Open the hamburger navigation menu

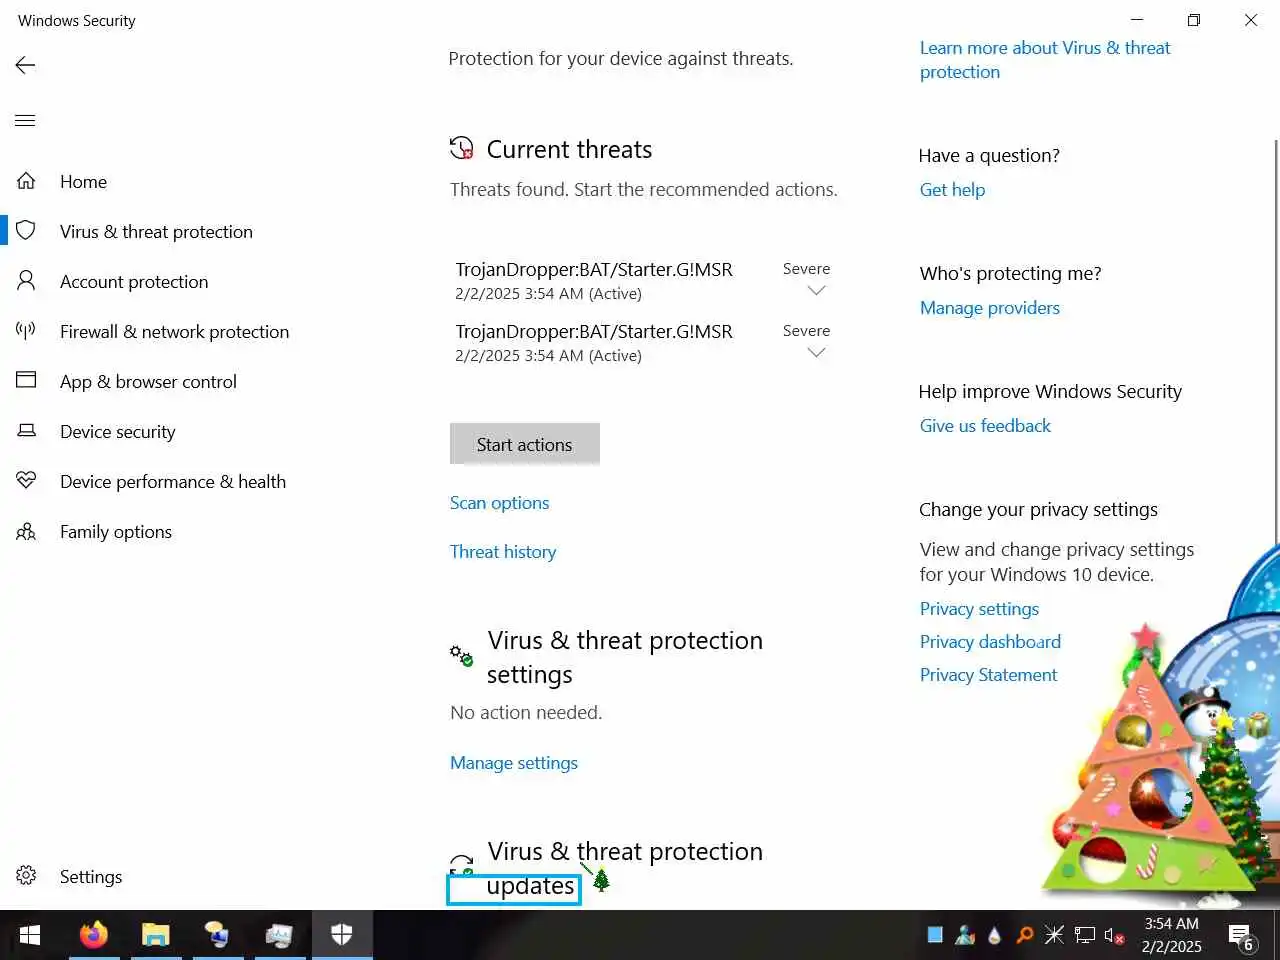tap(26, 120)
